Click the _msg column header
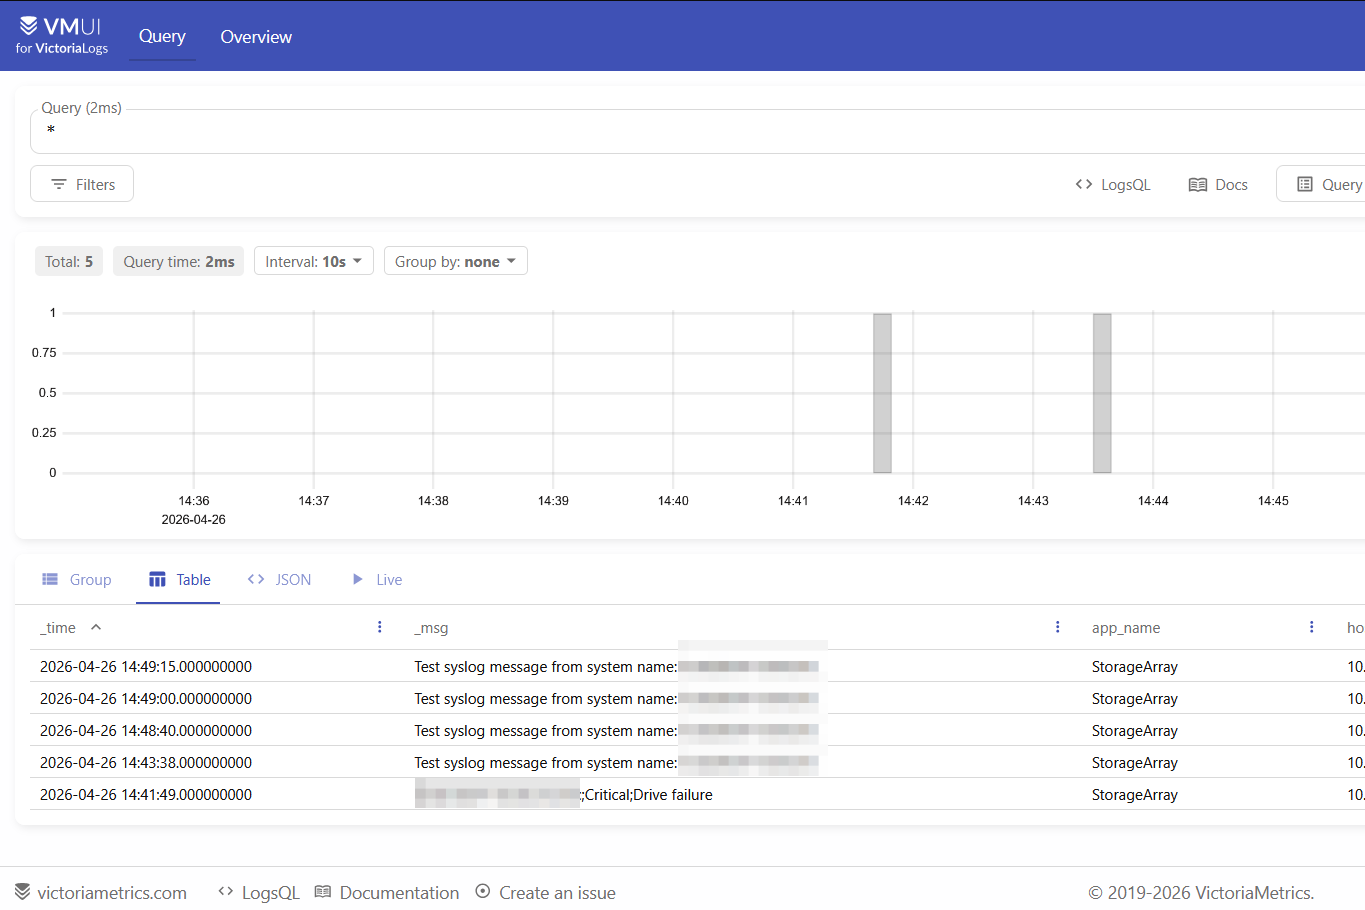 pyautogui.click(x=431, y=628)
